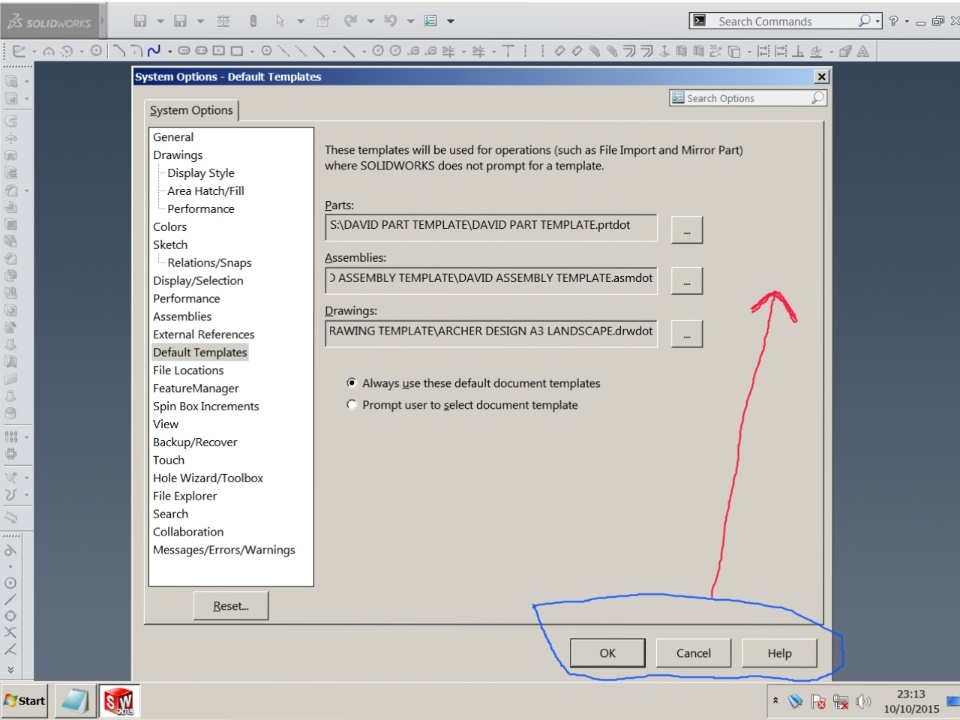Click the balance scales icon in top toolbar
This screenshot has height=720, width=960.
223,21
